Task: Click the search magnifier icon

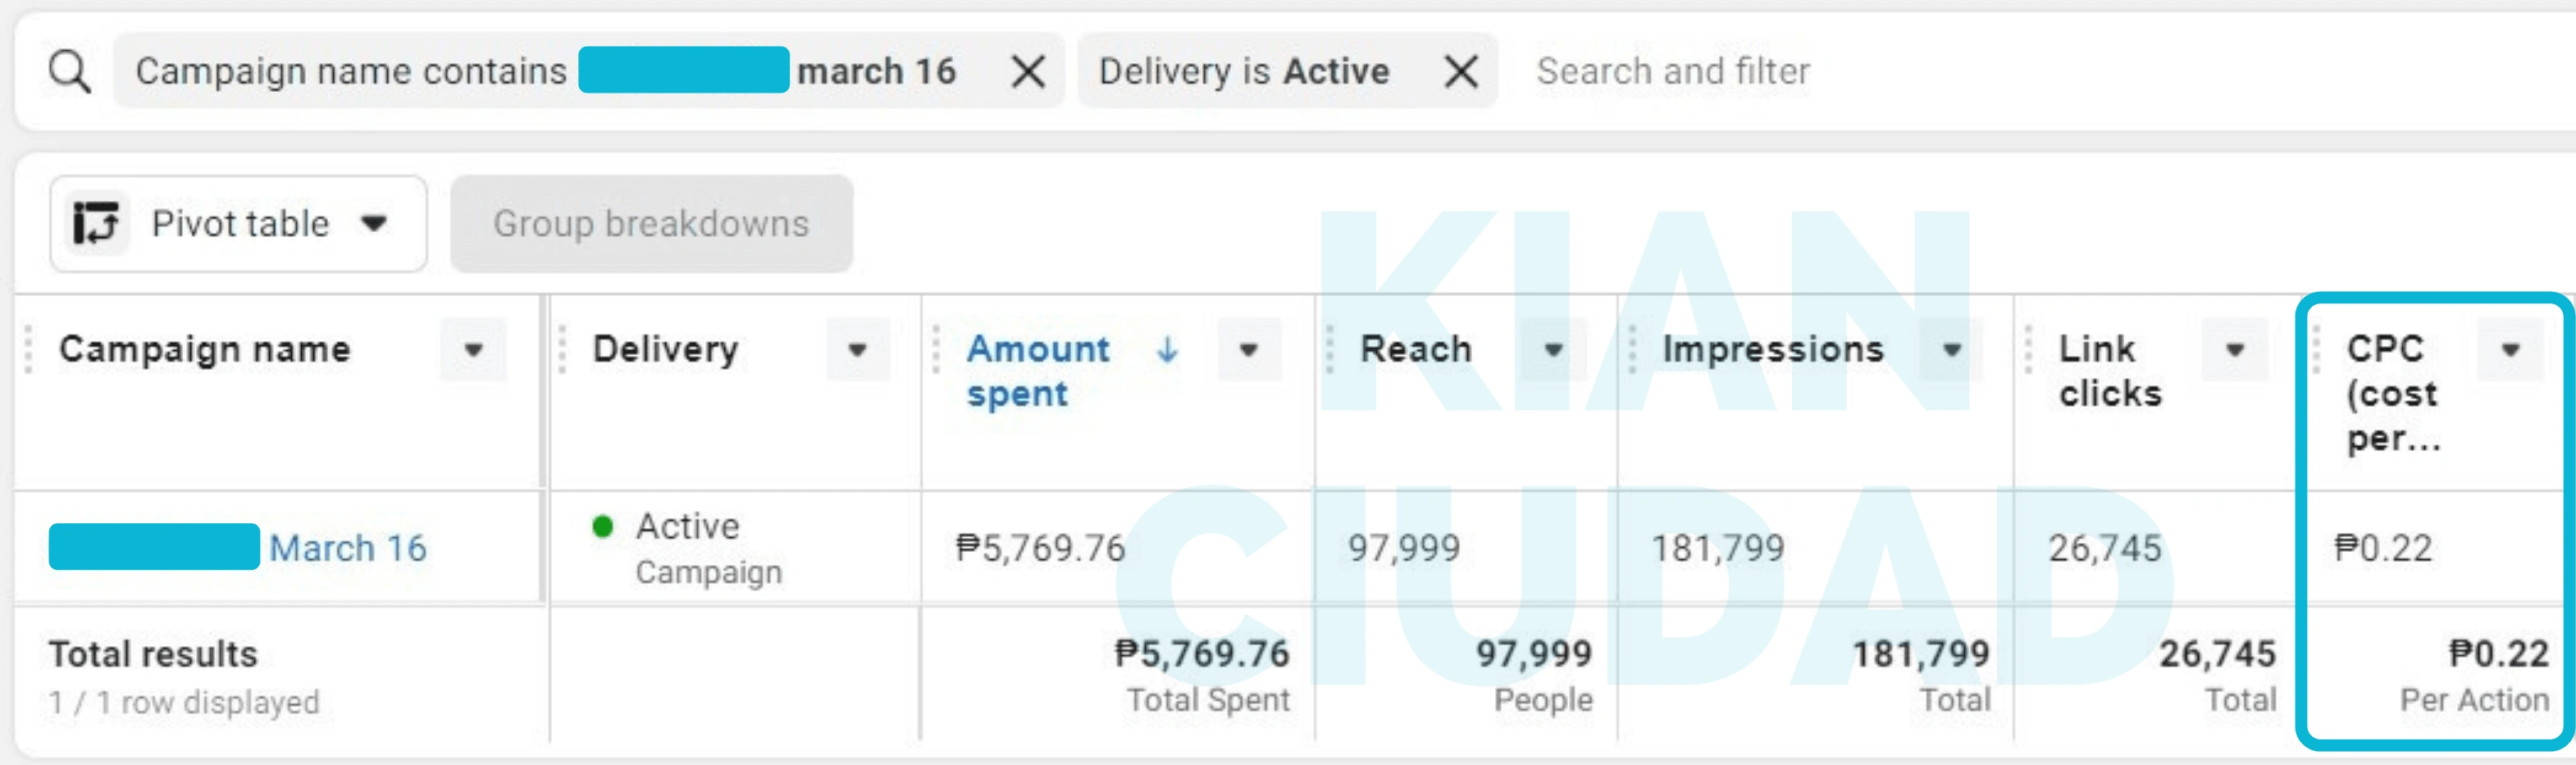Action: click(70, 72)
